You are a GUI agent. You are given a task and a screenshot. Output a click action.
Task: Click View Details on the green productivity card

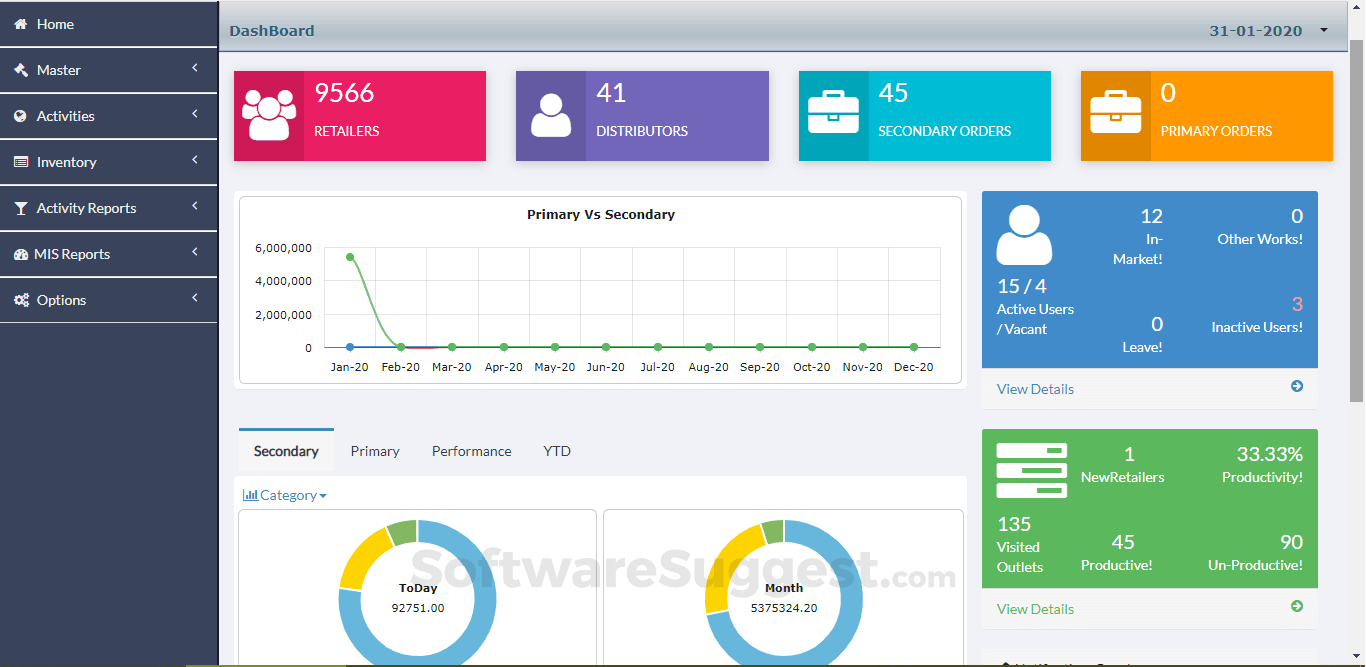point(1035,608)
